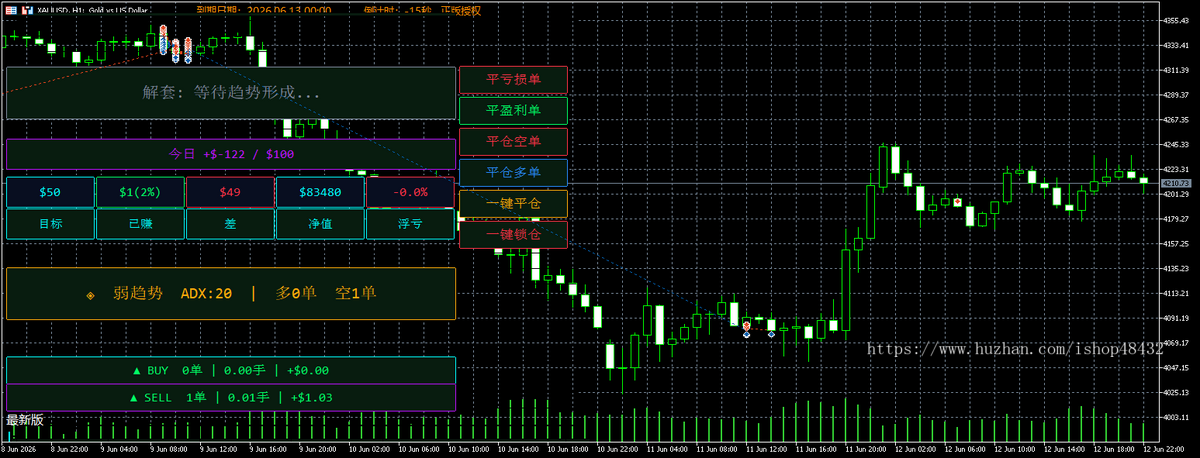Click the $49 difference value cell
The height and width of the screenshot is (458, 1200).
(230, 192)
